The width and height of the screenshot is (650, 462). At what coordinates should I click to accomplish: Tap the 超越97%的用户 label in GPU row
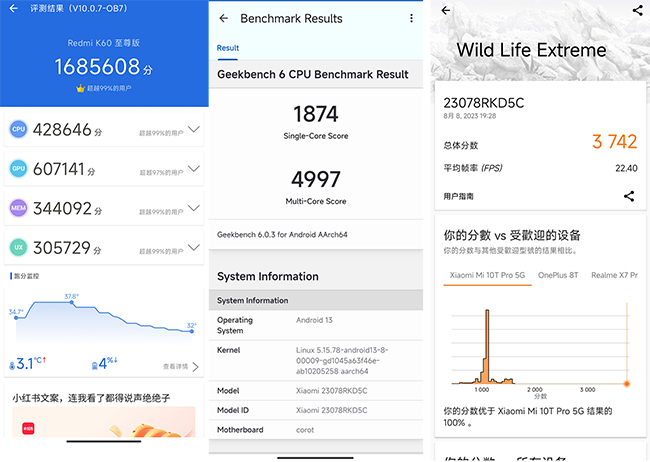pyautogui.click(x=161, y=173)
